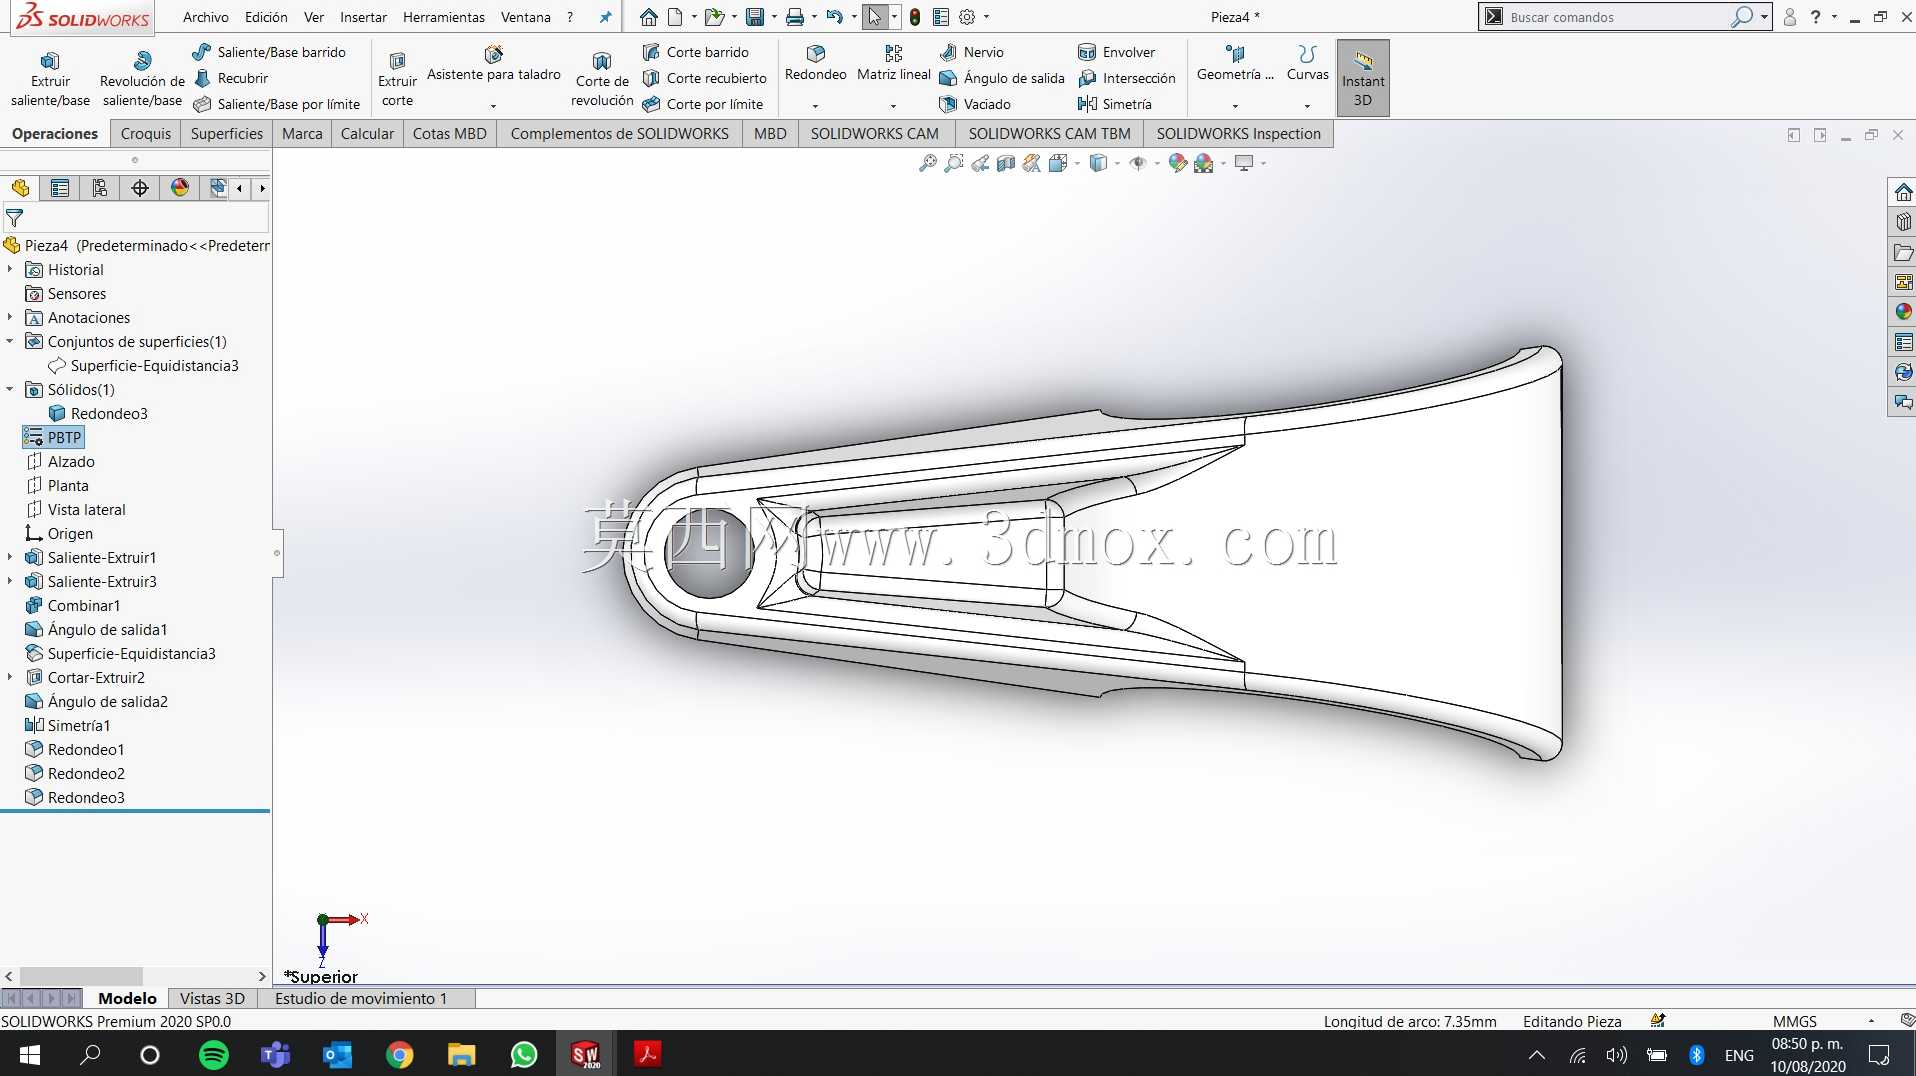Viewport: 1916px width, 1076px height.
Task: Select Alzado plane in tree
Action: click(x=60, y=461)
